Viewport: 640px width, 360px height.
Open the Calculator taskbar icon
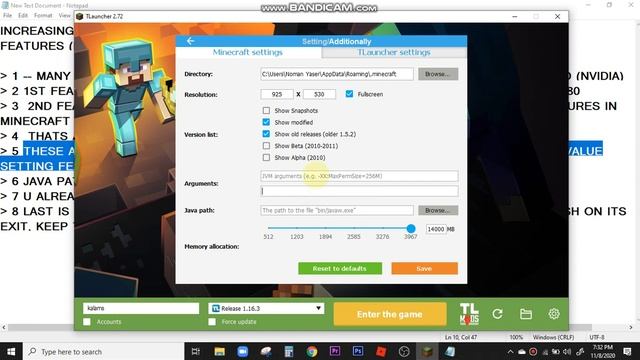pyautogui.click(x=289, y=351)
